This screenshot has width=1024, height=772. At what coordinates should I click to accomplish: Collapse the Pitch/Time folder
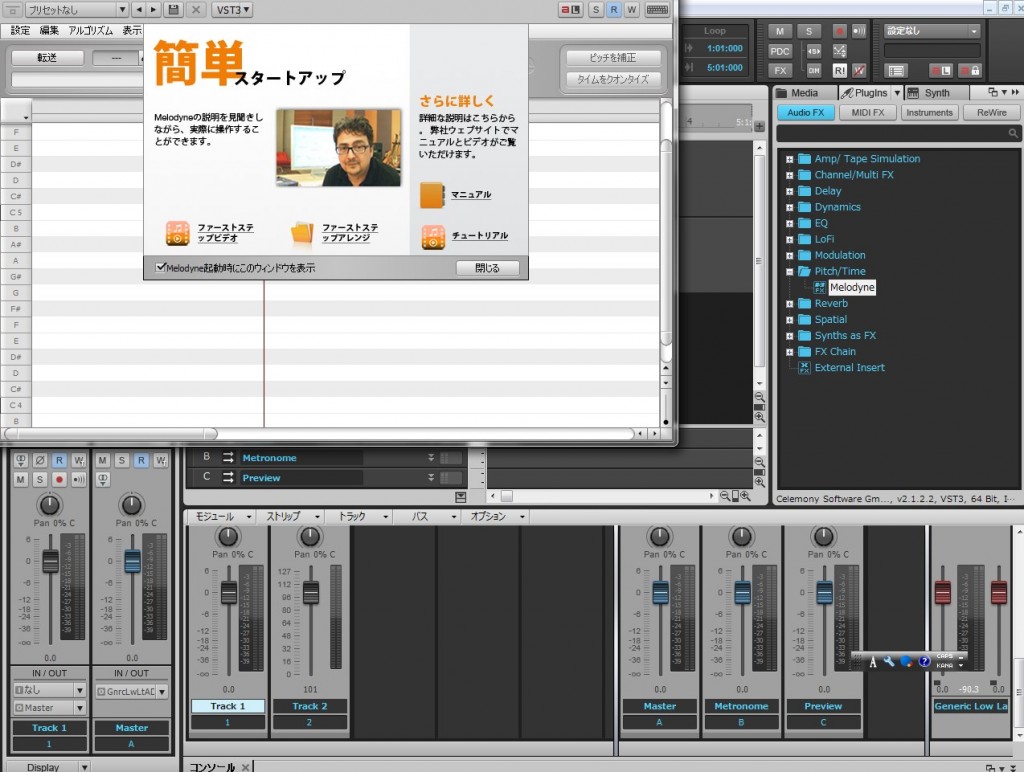point(790,271)
